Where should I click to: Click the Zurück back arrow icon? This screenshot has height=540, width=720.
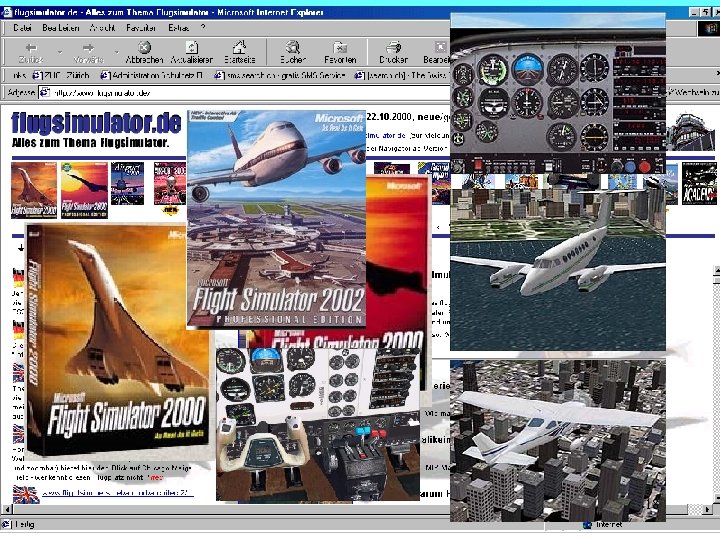pos(30,47)
